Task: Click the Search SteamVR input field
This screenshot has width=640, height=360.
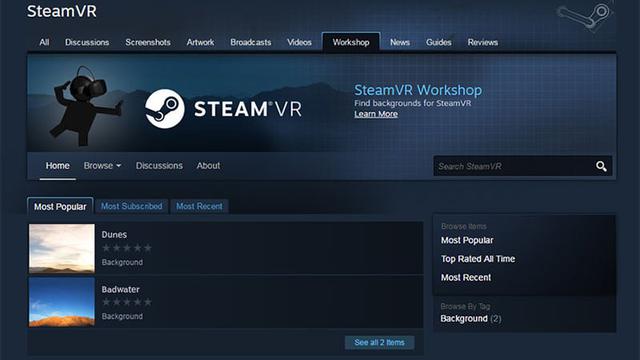Action: (x=514, y=166)
